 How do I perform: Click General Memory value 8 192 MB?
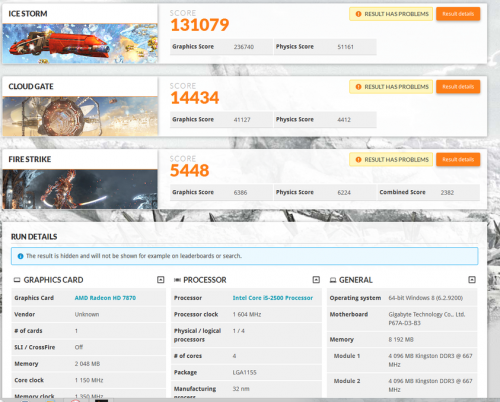(401, 340)
